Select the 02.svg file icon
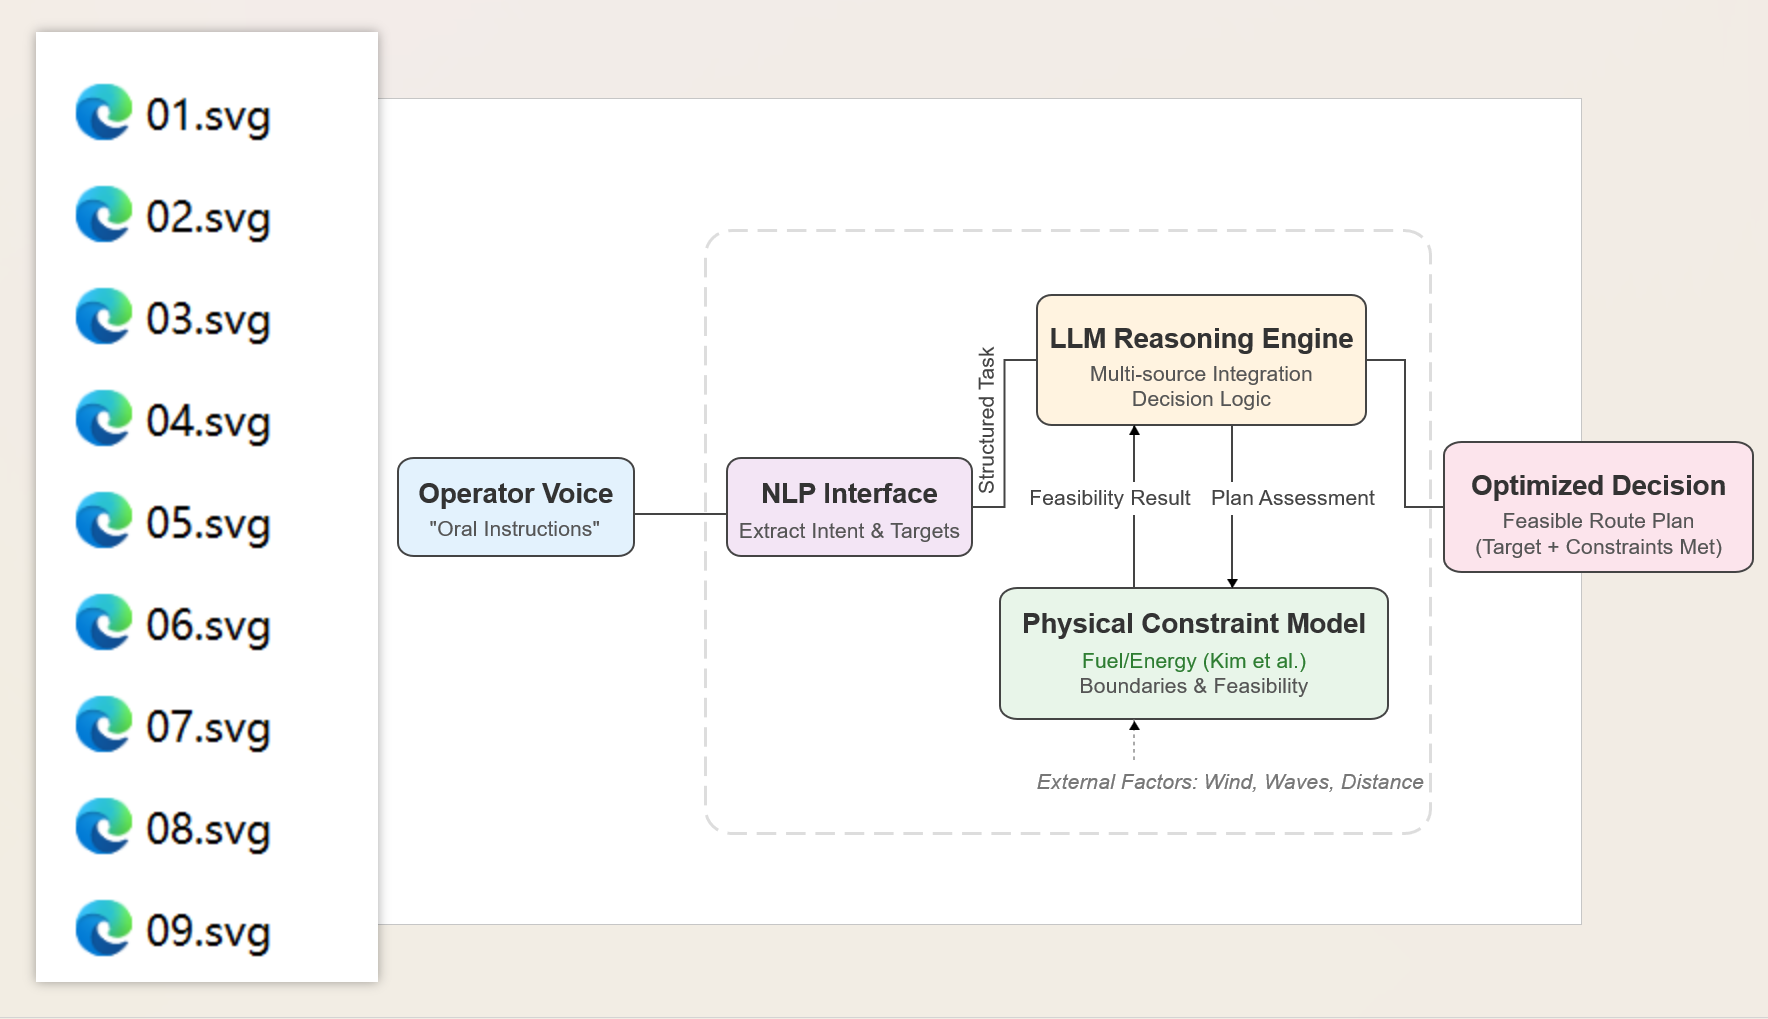 [x=104, y=215]
